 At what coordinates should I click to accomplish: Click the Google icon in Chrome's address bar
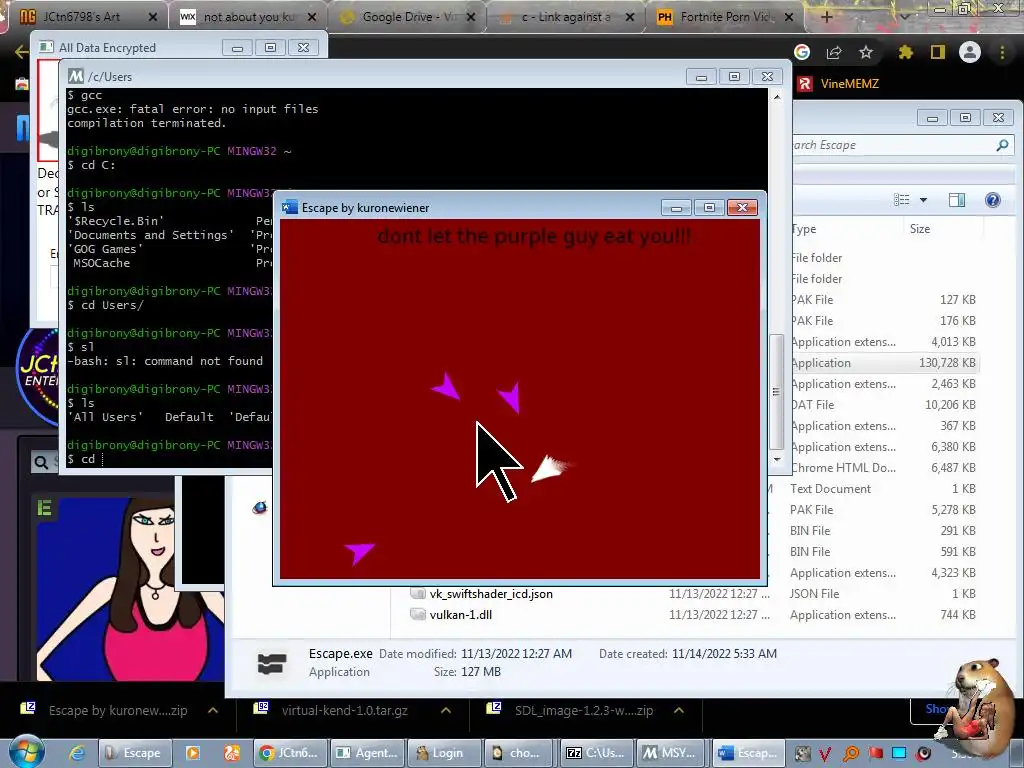(x=802, y=52)
